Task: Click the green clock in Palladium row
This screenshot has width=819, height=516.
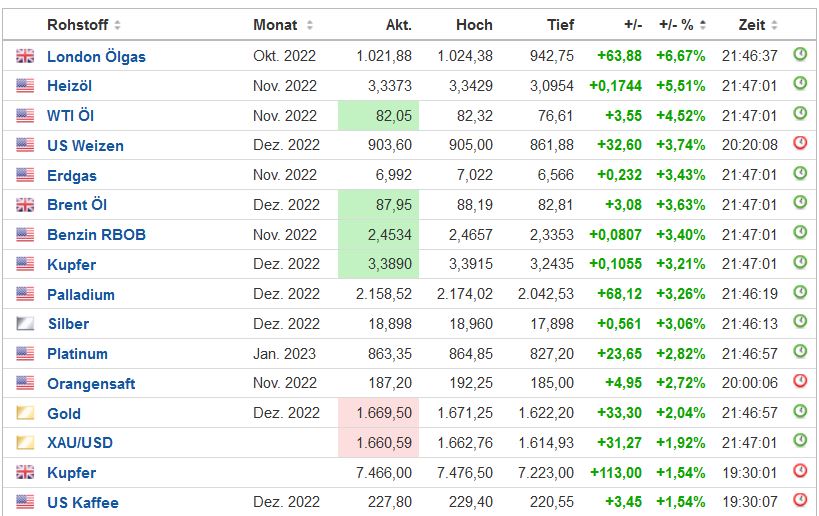Action: coord(800,293)
